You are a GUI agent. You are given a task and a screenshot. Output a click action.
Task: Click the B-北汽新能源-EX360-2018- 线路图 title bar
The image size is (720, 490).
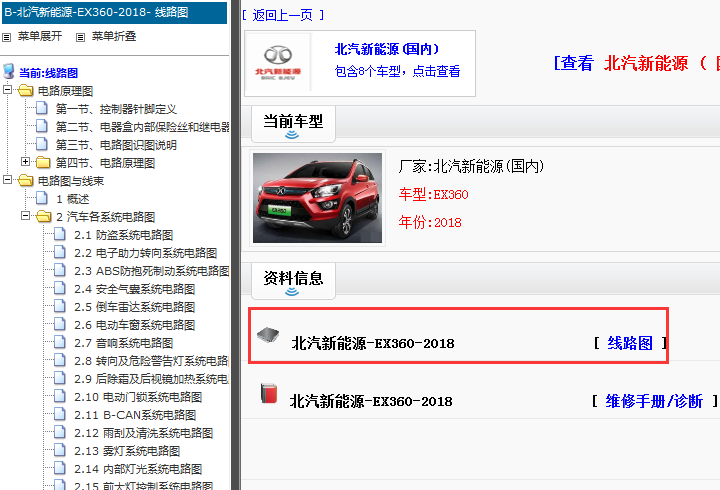pos(114,12)
